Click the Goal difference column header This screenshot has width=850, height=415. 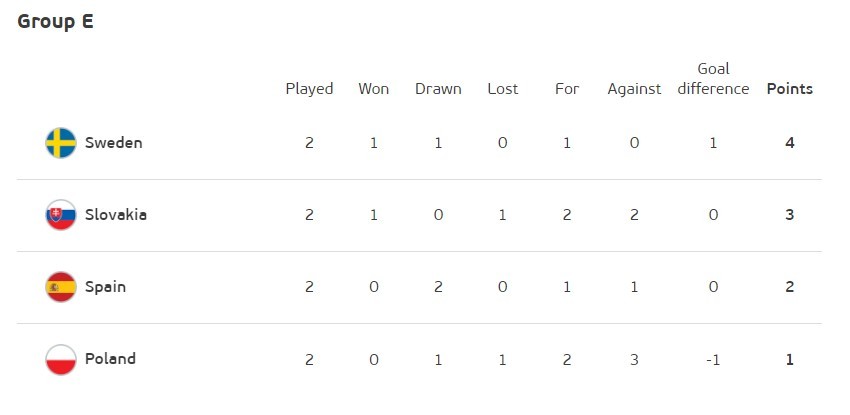tap(713, 79)
